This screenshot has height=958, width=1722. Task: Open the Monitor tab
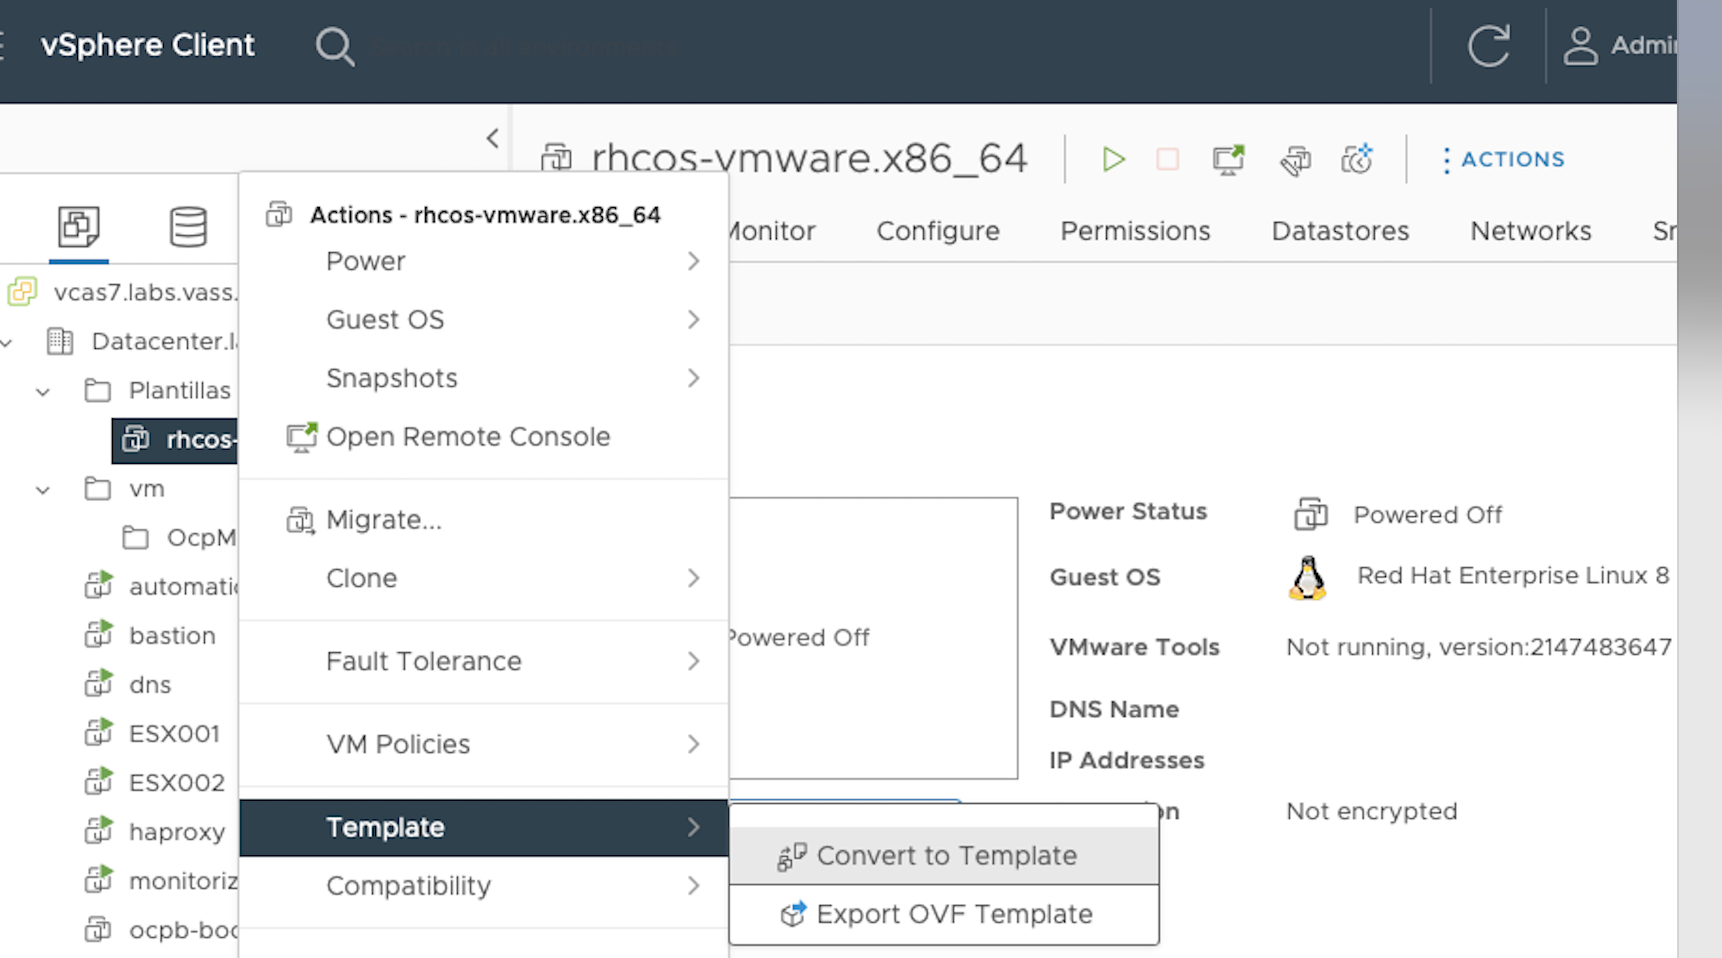772,231
